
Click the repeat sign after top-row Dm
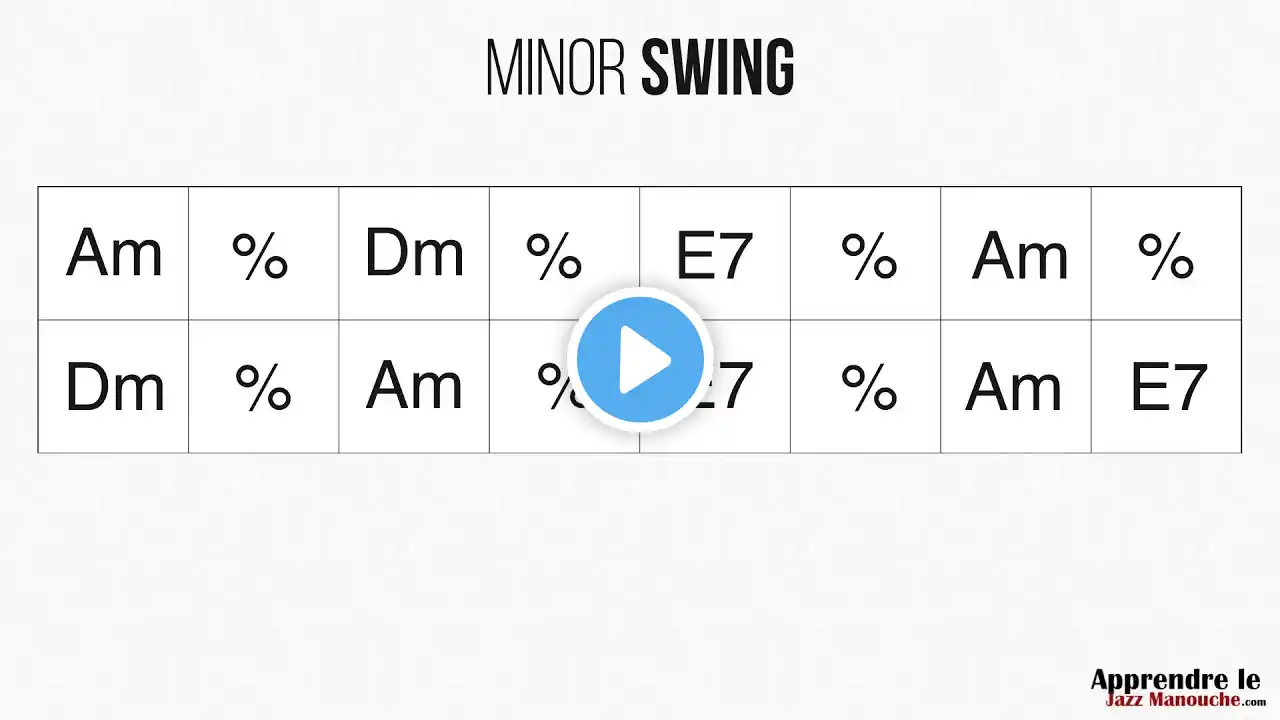pyautogui.click(x=554, y=256)
